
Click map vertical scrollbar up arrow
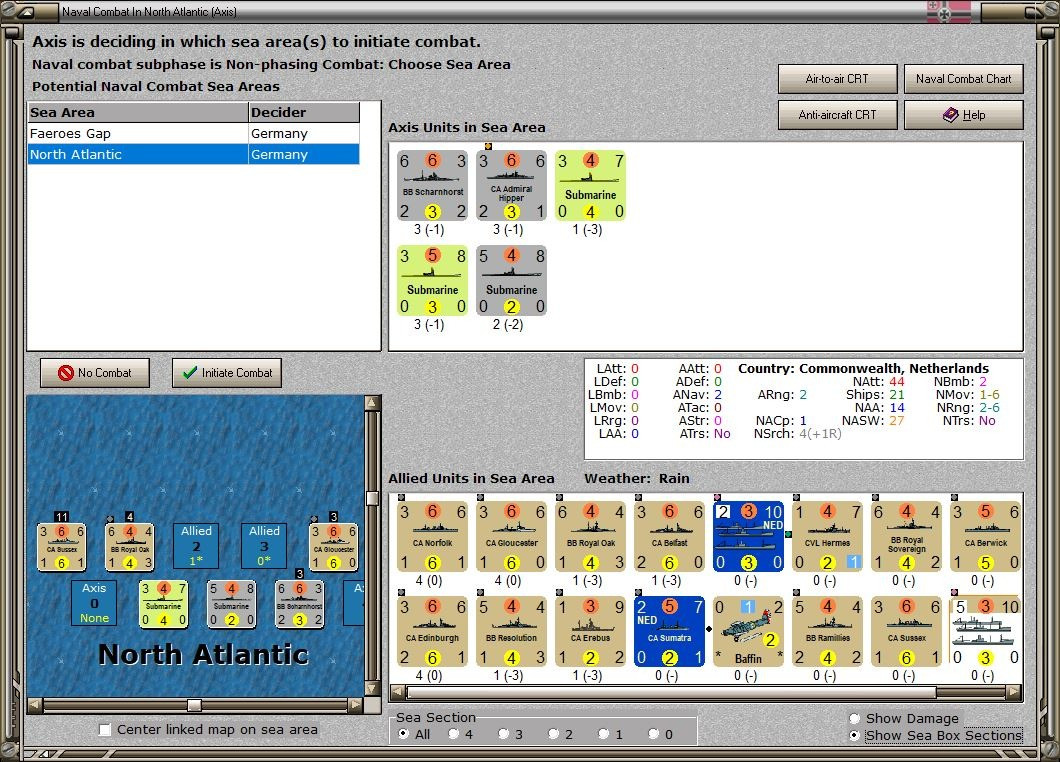pyautogui.click(x=372, y=403)
